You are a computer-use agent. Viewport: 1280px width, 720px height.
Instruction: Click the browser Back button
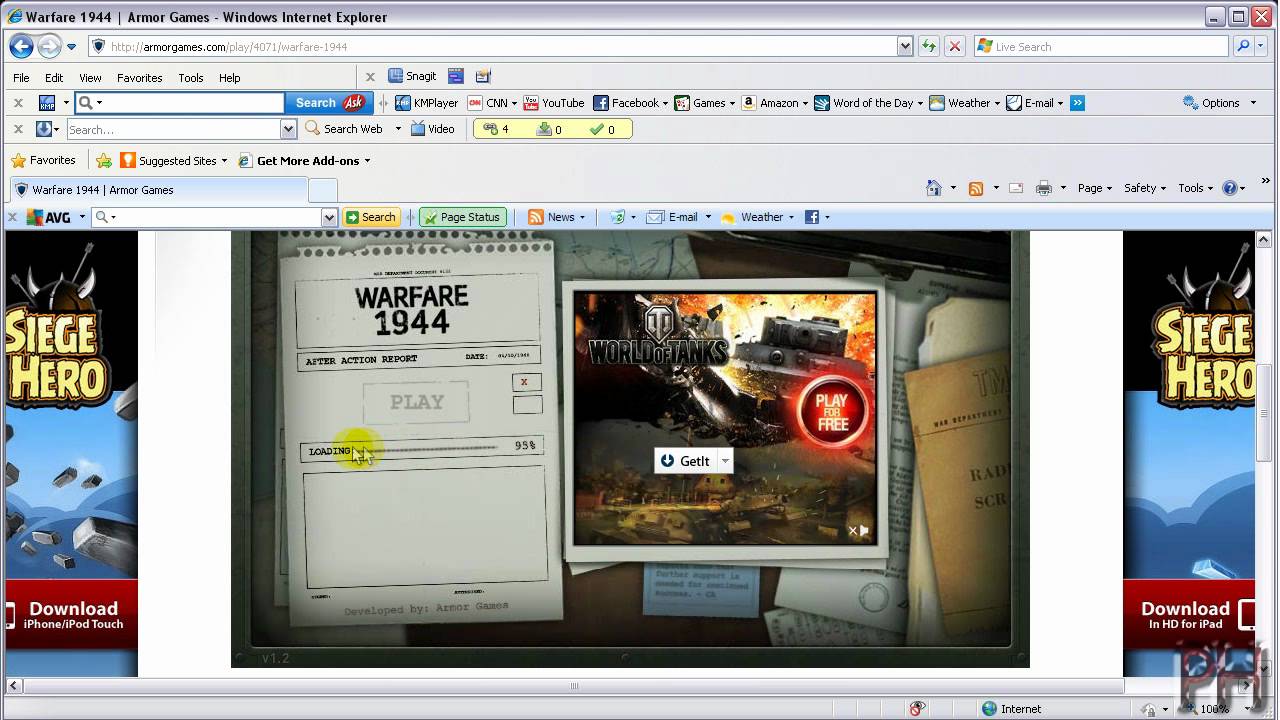pos(21,46)
